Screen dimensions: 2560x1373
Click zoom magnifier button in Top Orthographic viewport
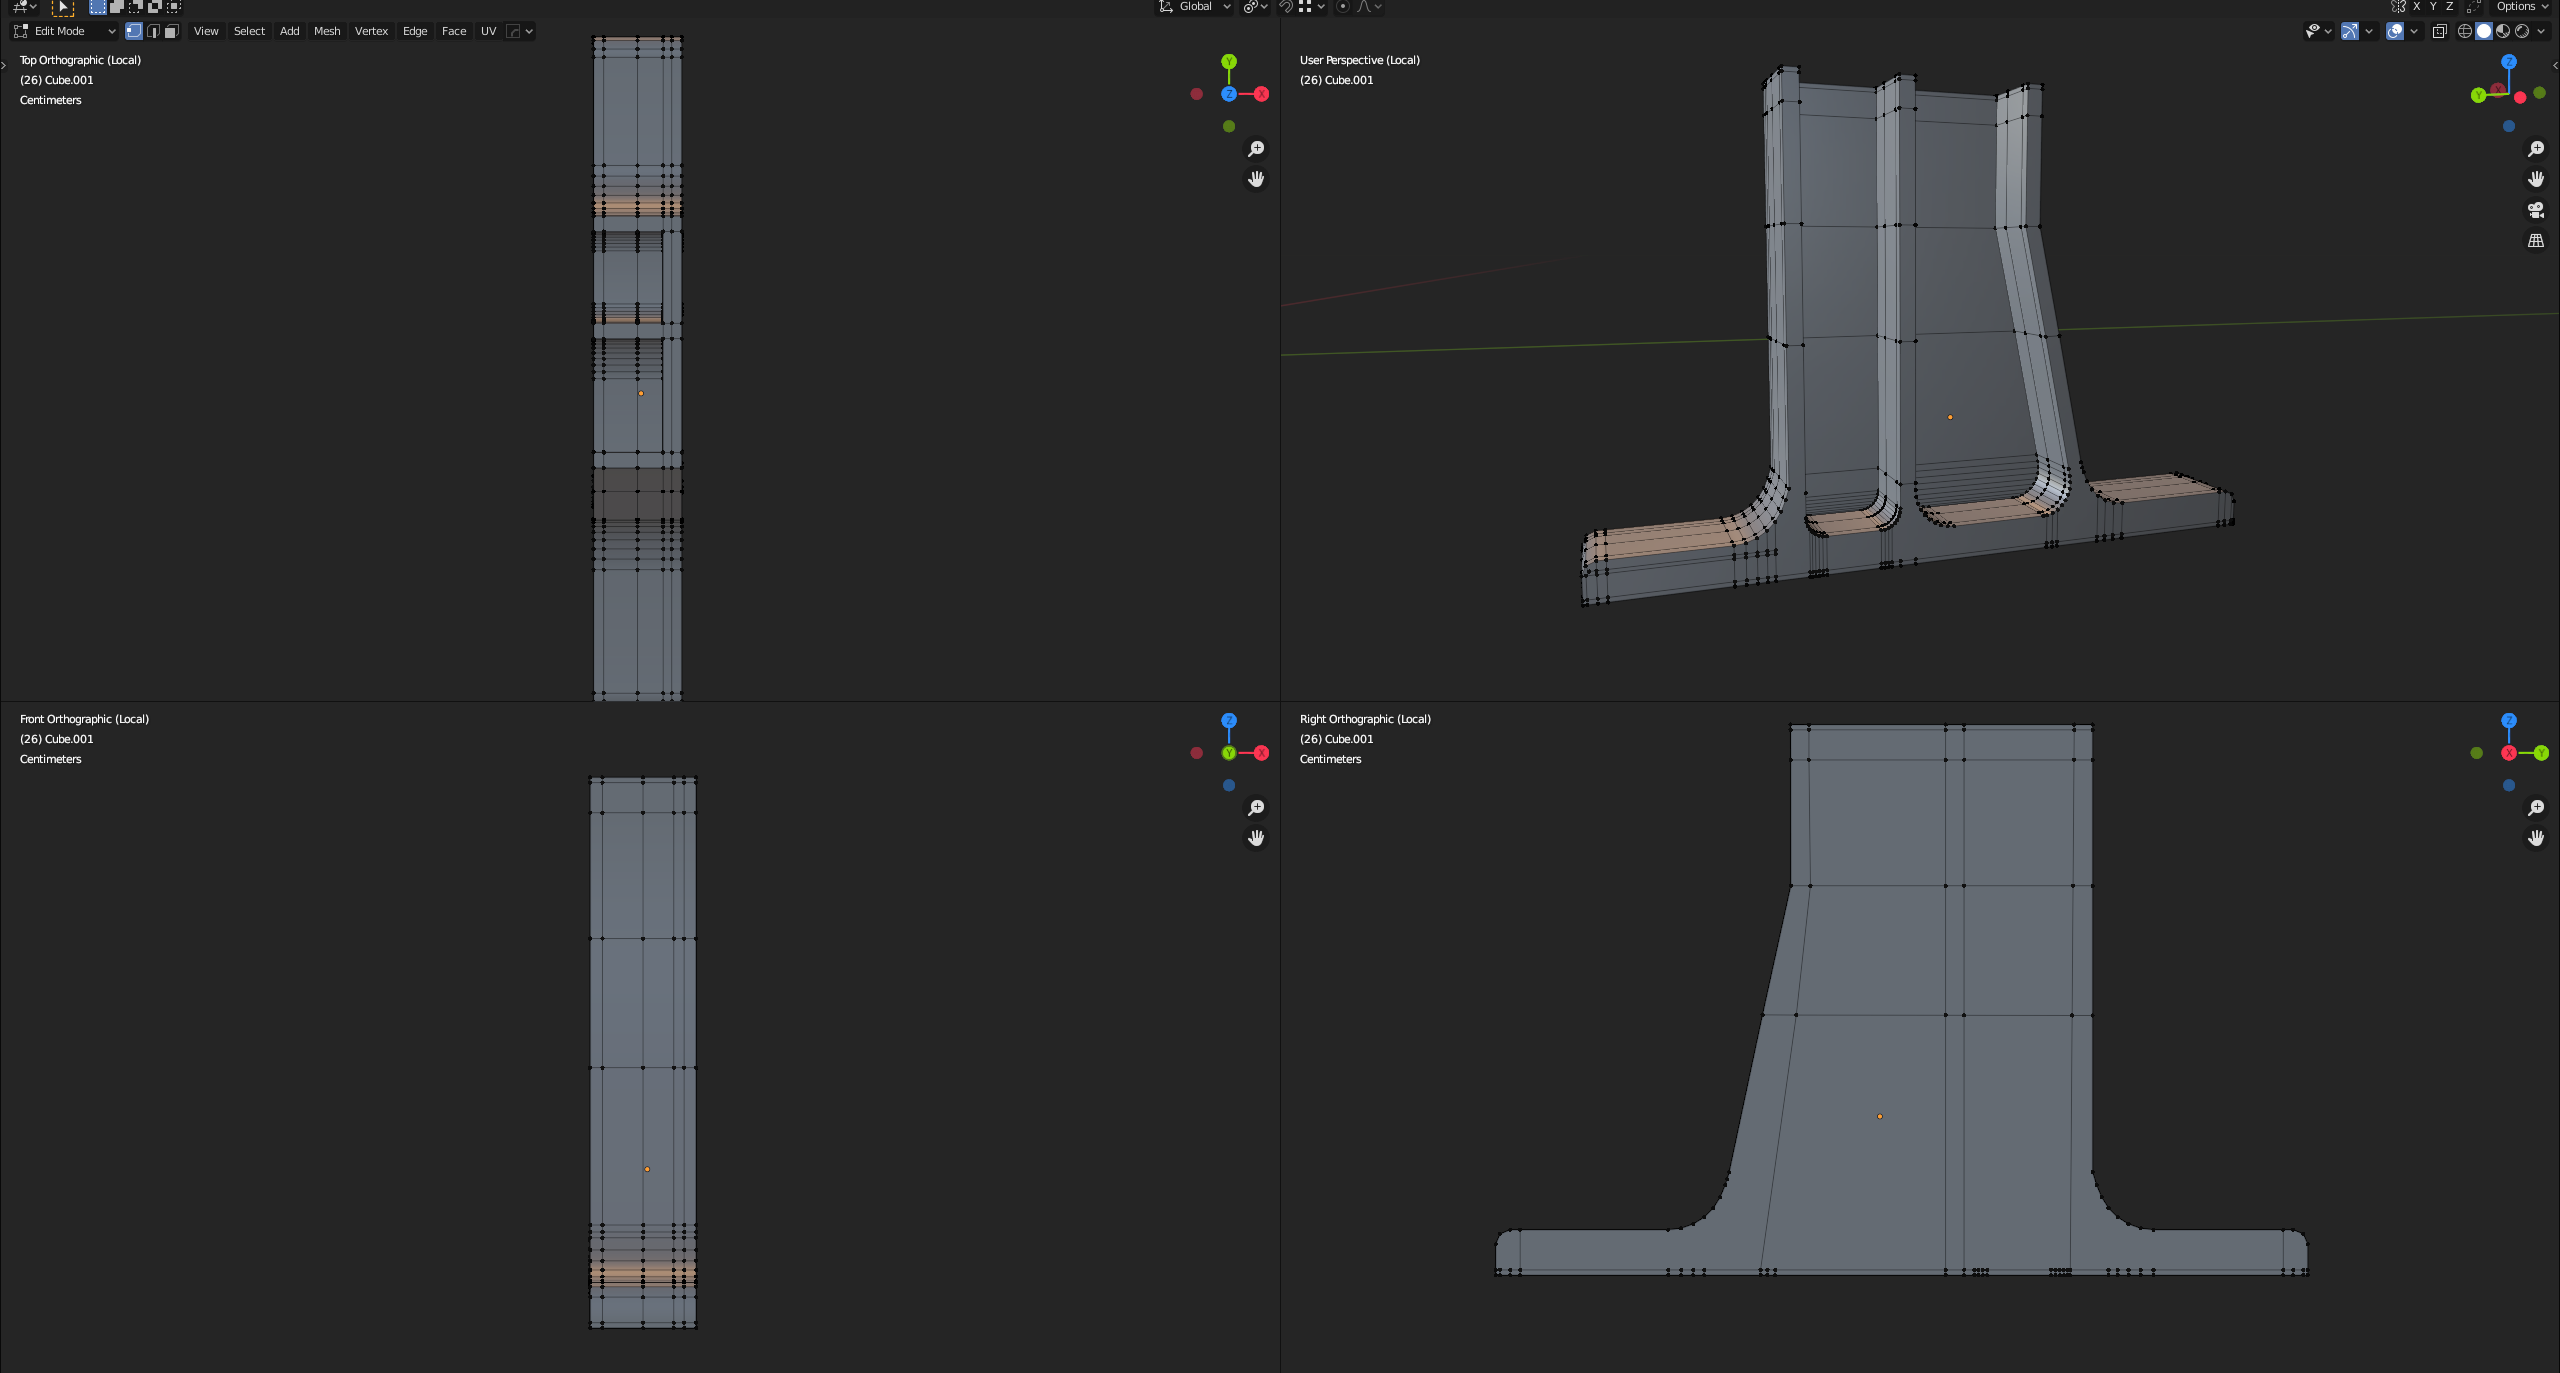click(1257, 148)
